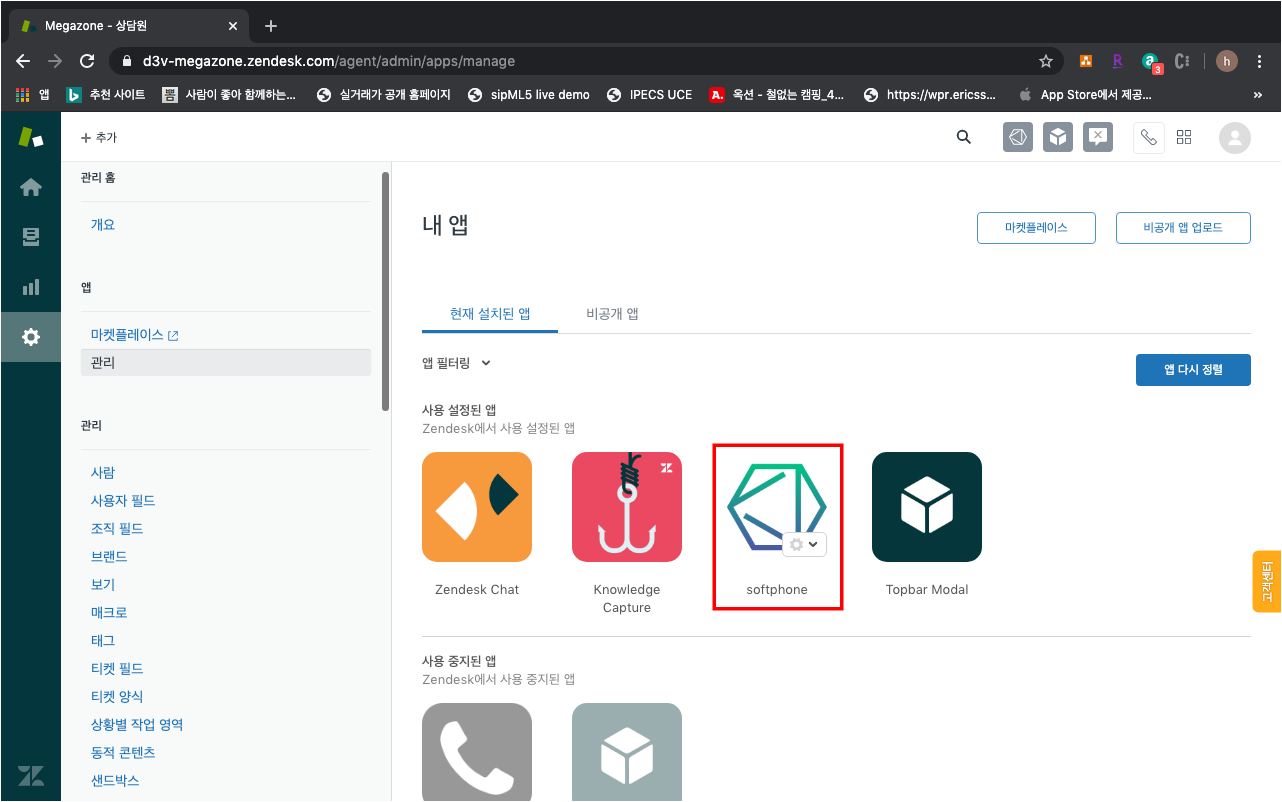Open the 매크로 link
1282x802 pixels.
(x=109, y=612)
